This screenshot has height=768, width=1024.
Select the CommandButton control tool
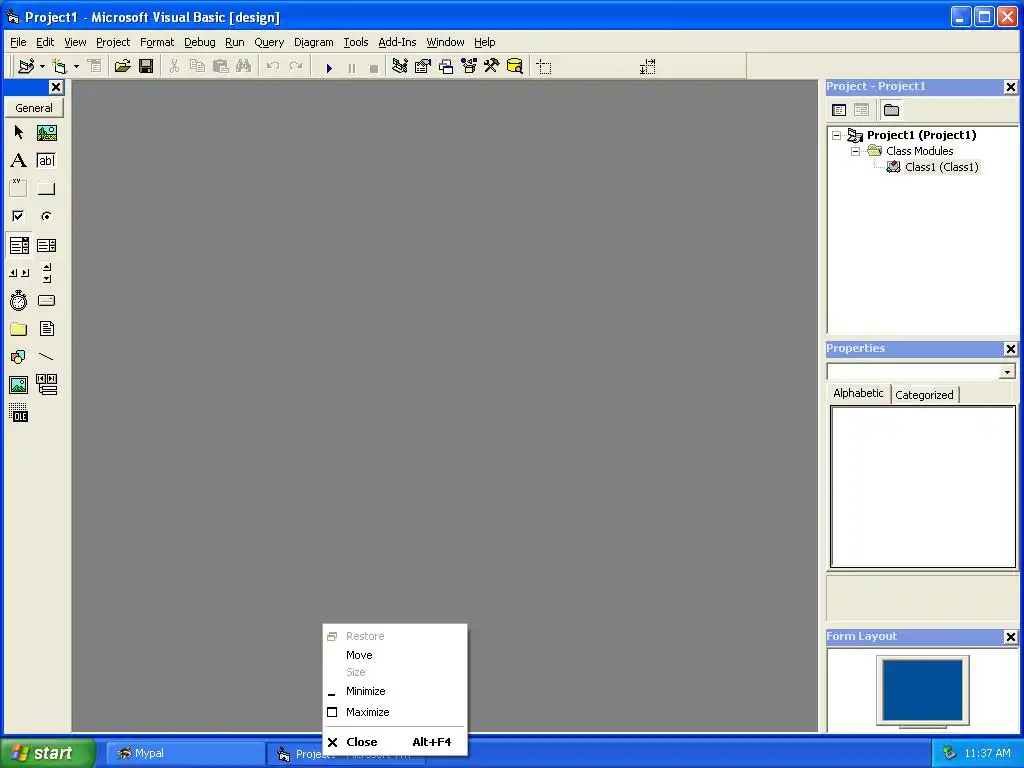pos(46,189)
